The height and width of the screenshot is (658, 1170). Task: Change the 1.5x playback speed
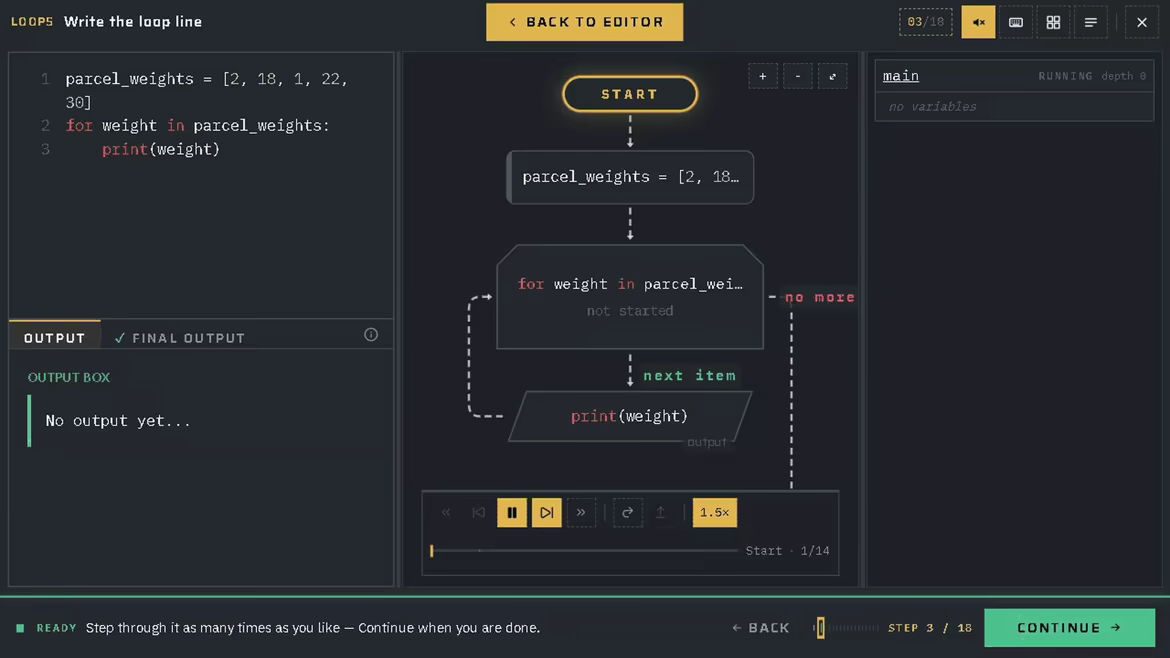(714, 513)
